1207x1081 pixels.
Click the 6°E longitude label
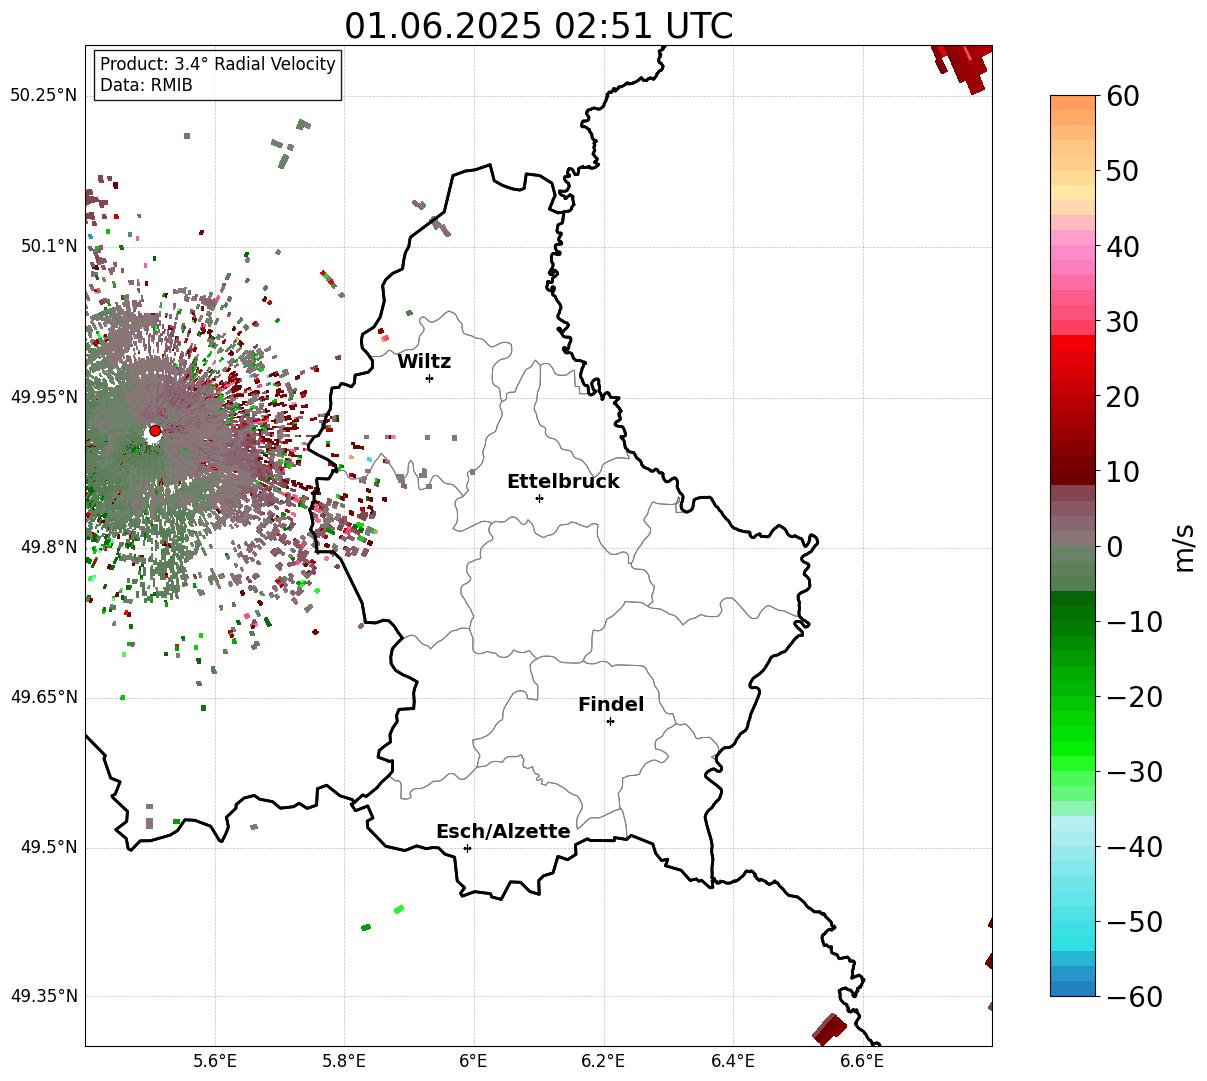(x=474, y=1060)
